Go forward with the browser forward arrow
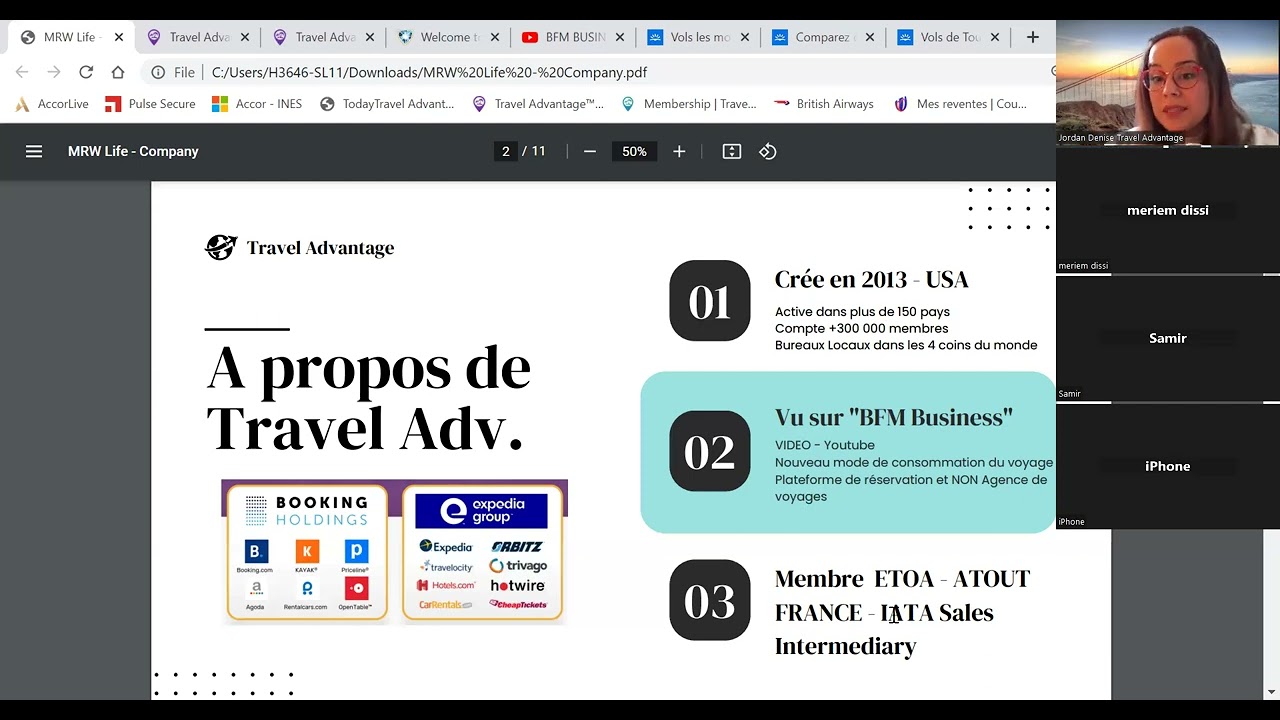 [54, 72]
